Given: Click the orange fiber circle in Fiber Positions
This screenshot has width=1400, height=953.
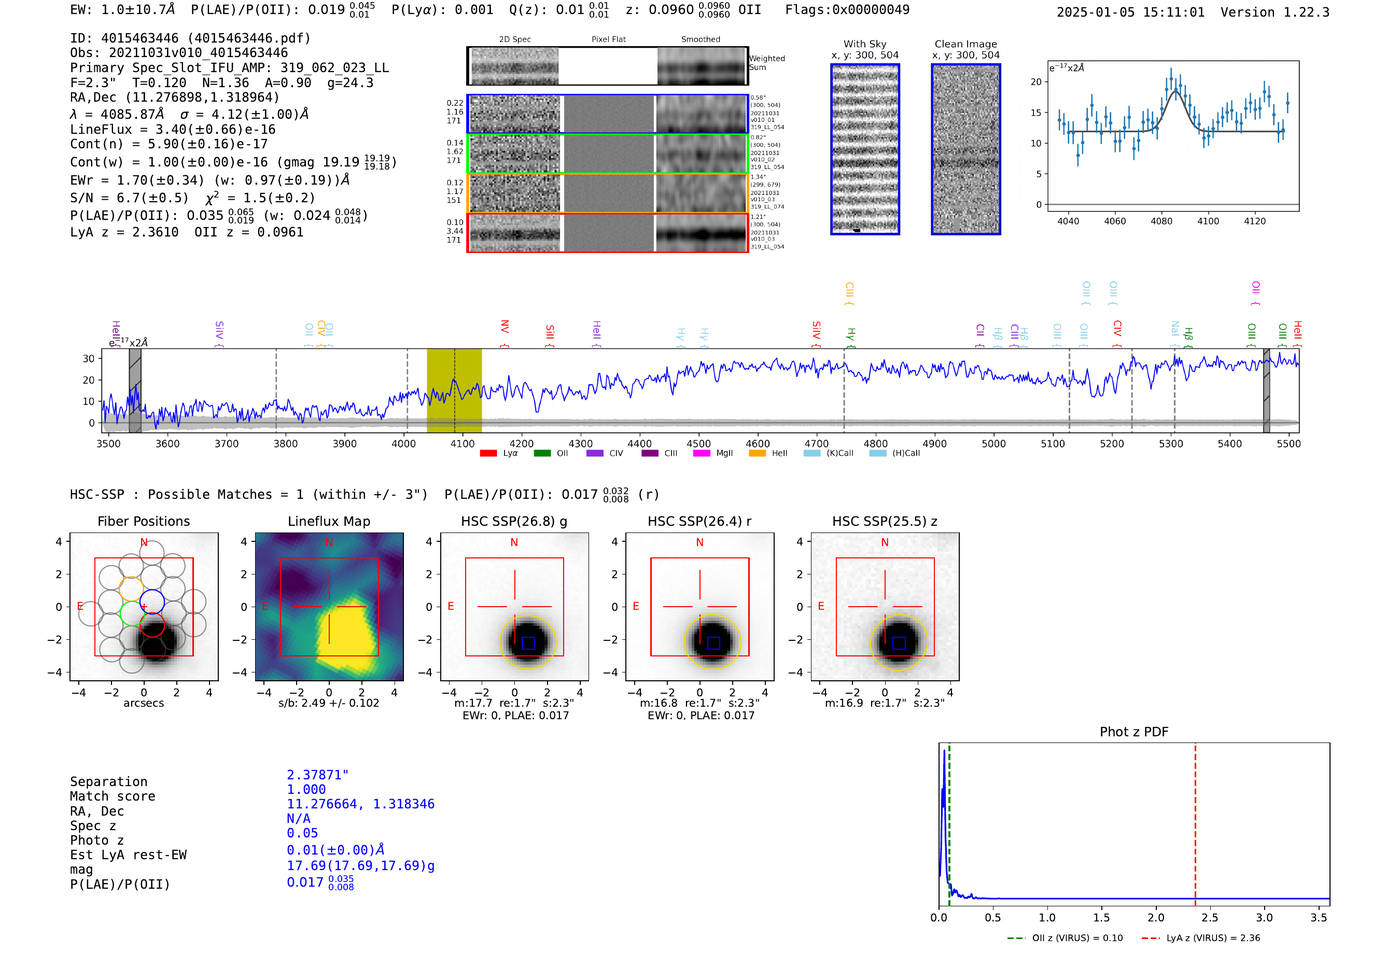Looking at the screenshot, I should 132,588.
